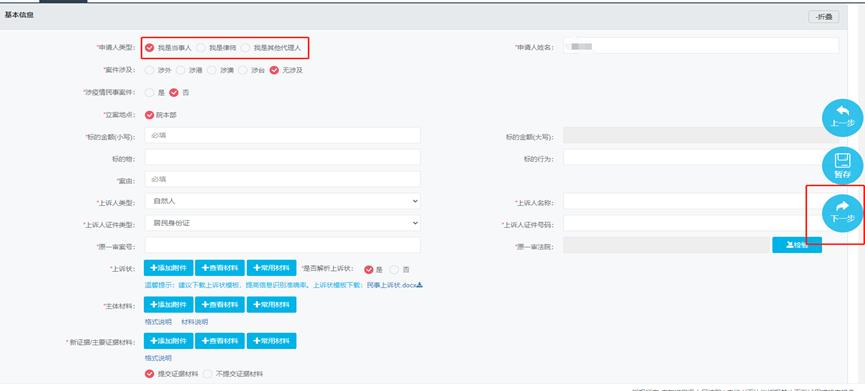
Task: Click 常用材料 in the 新证据 row
Action: tap(271, 341)
